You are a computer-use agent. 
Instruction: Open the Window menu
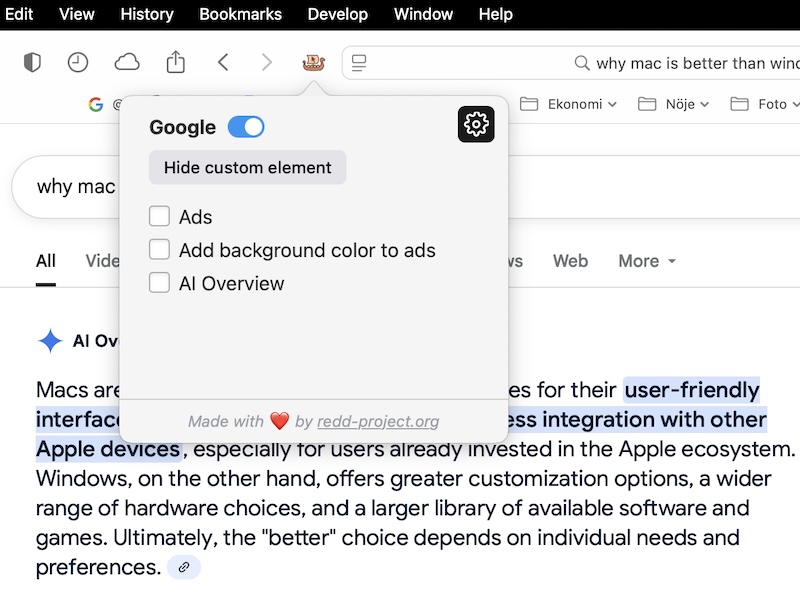tap(423, 14)
